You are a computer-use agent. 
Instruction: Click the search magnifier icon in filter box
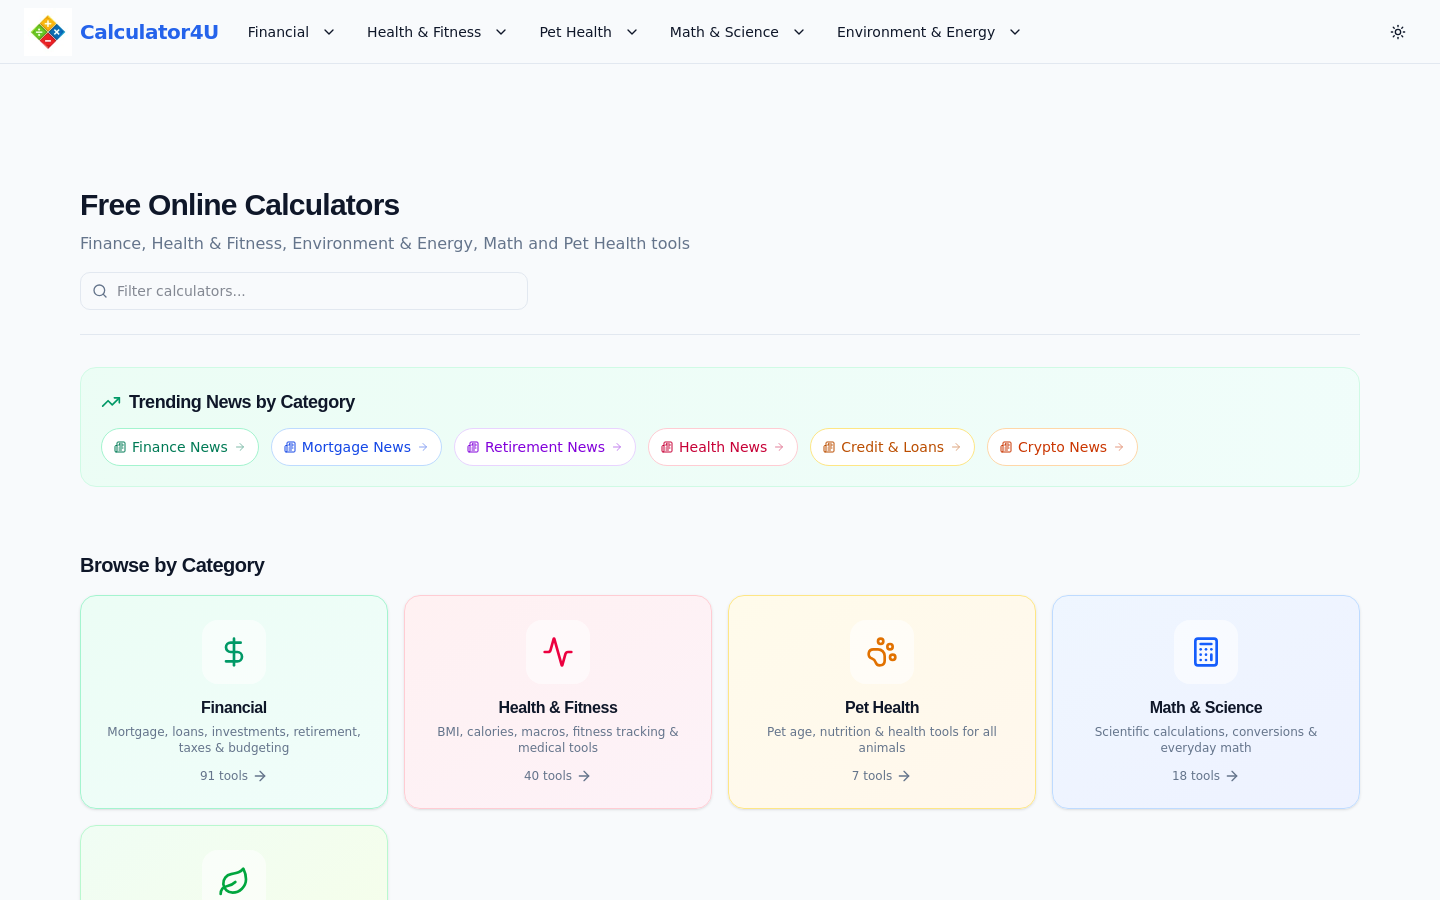click(100, 291)
